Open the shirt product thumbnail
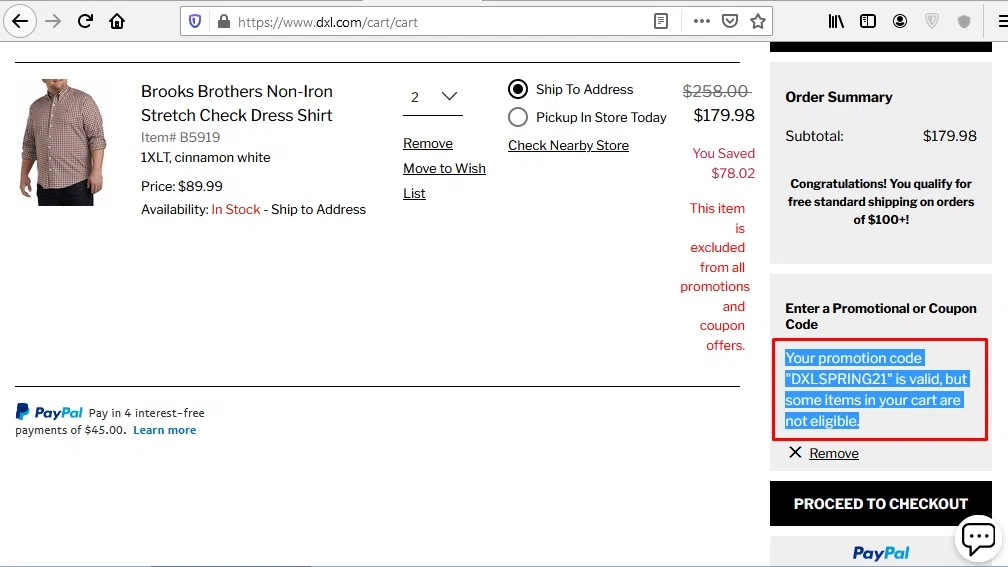The image size is (1008, 567). 63,142
